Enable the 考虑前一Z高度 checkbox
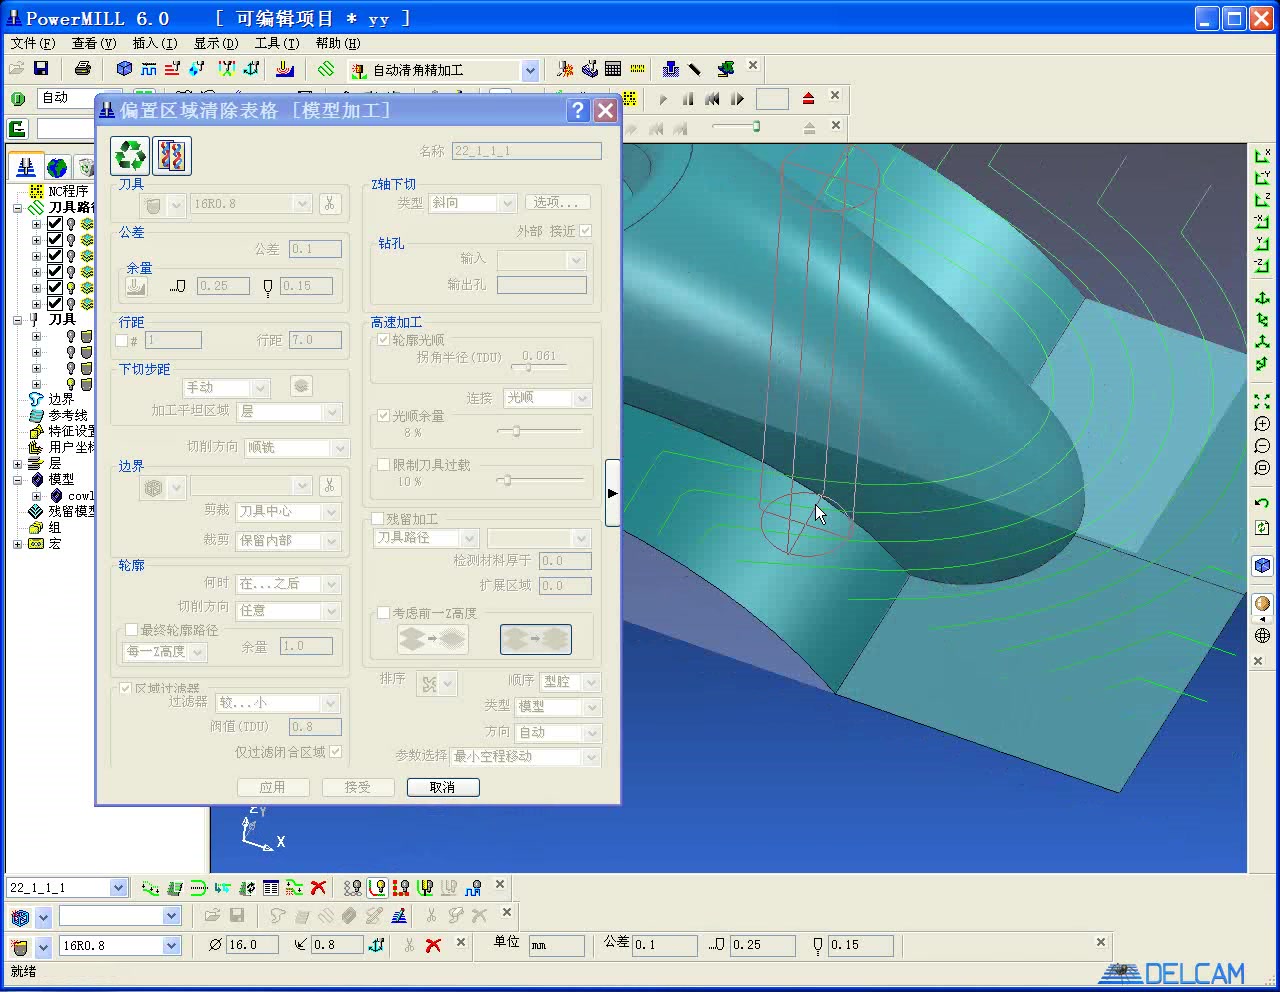 tap(383, 613)
